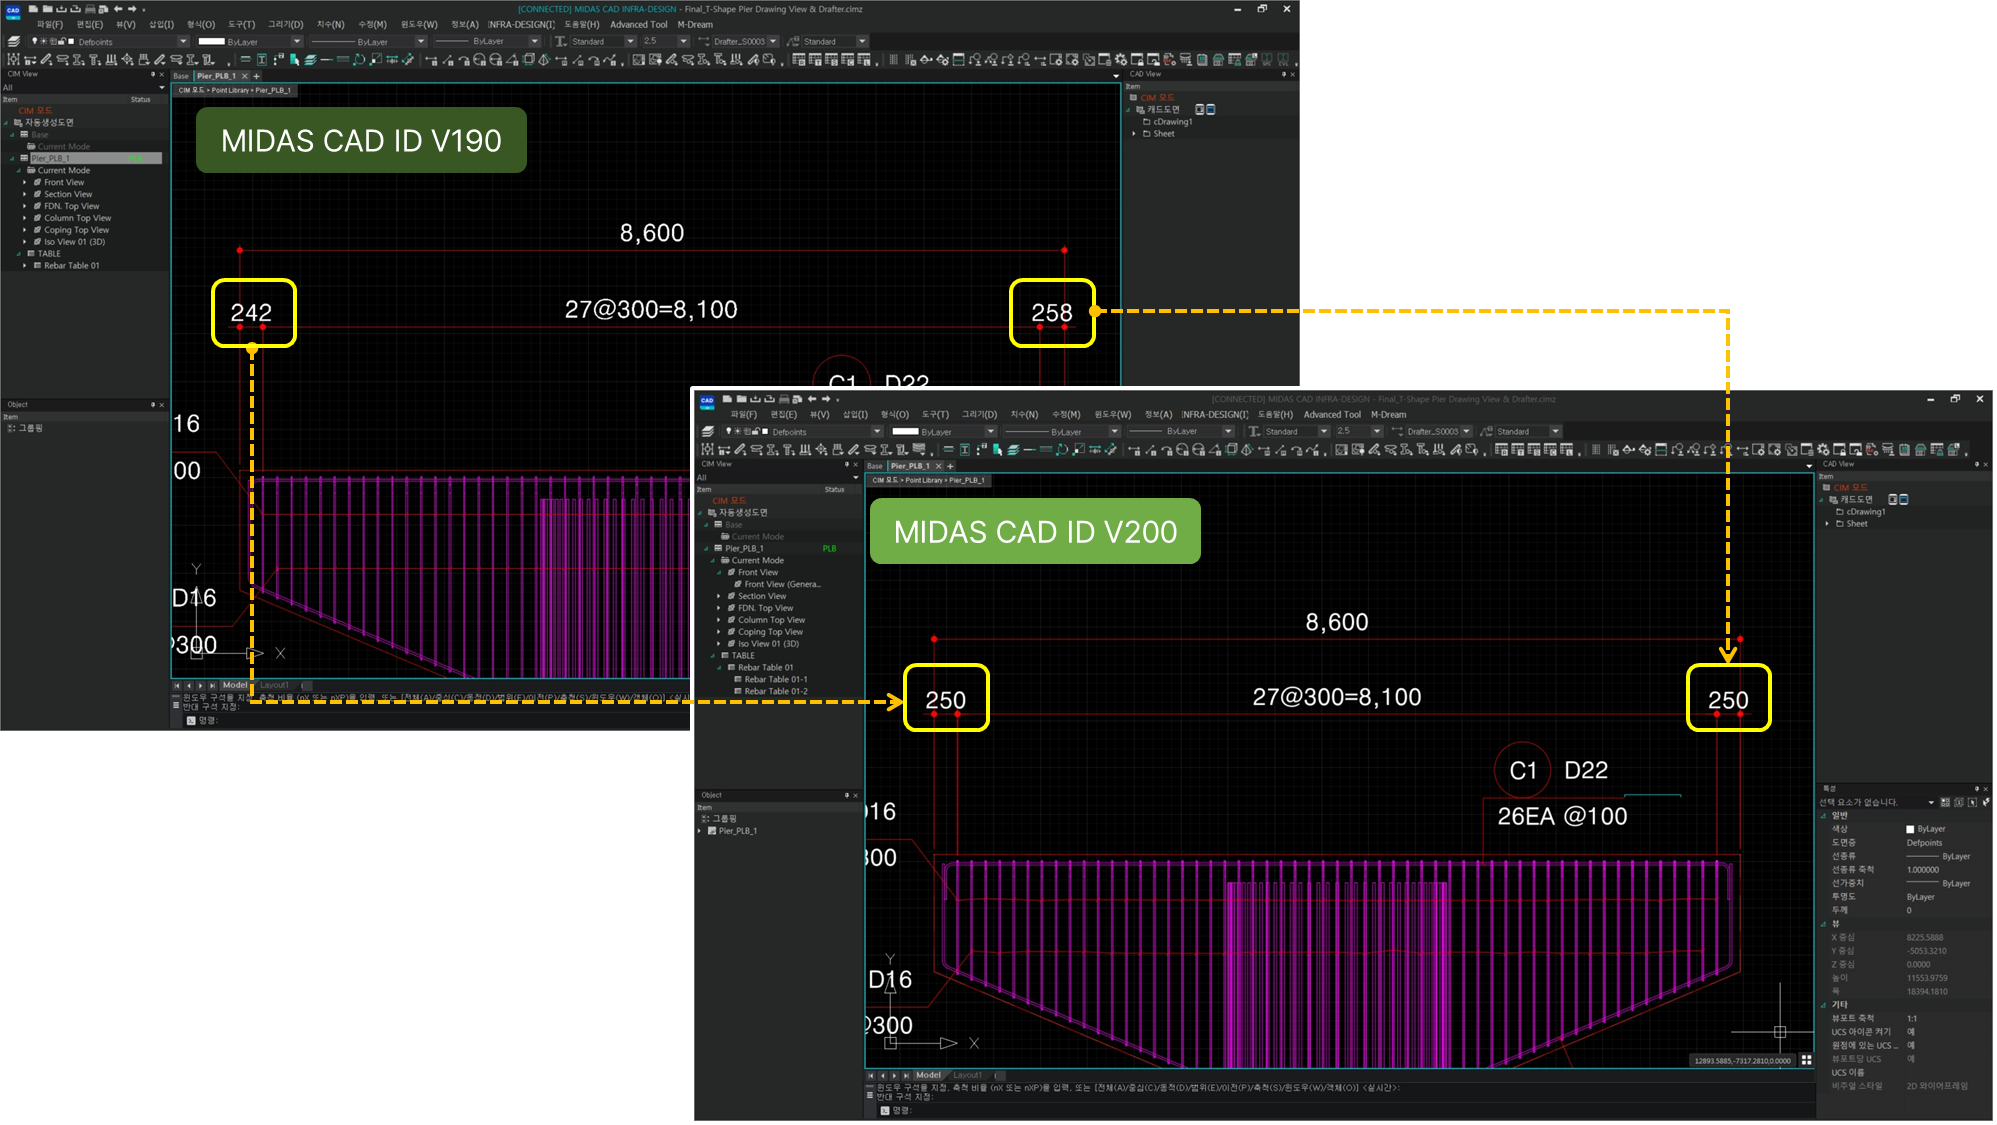Click the undo arrow in V190 quick toolbar
The image size is (1997, 1125).
click(x=118, y=9)
